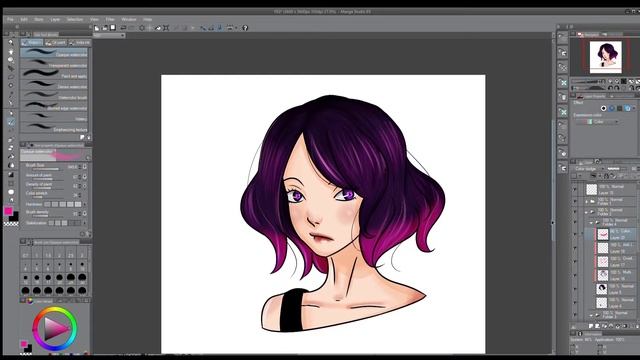The width and height of the screenshot is (640, 360).
Task: Open the Layer menu
Action: click(55, 19)
